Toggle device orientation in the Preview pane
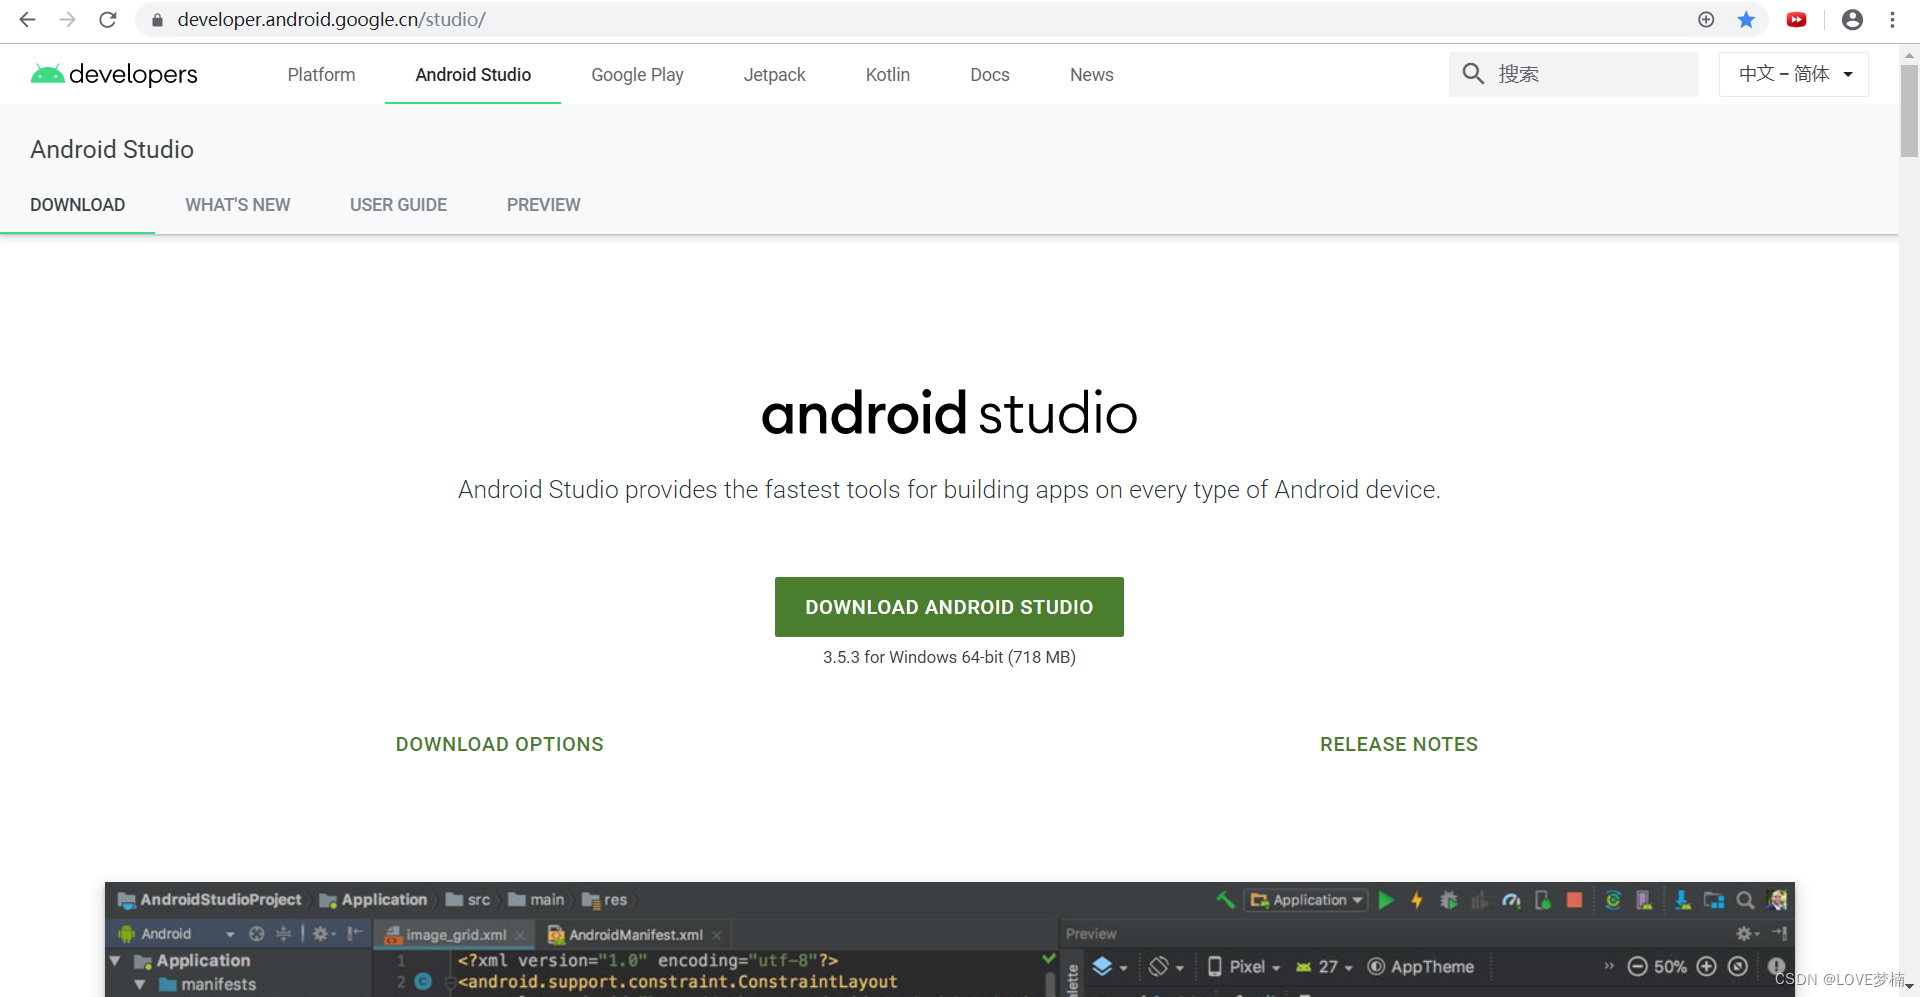 (x=1160, y=967)
